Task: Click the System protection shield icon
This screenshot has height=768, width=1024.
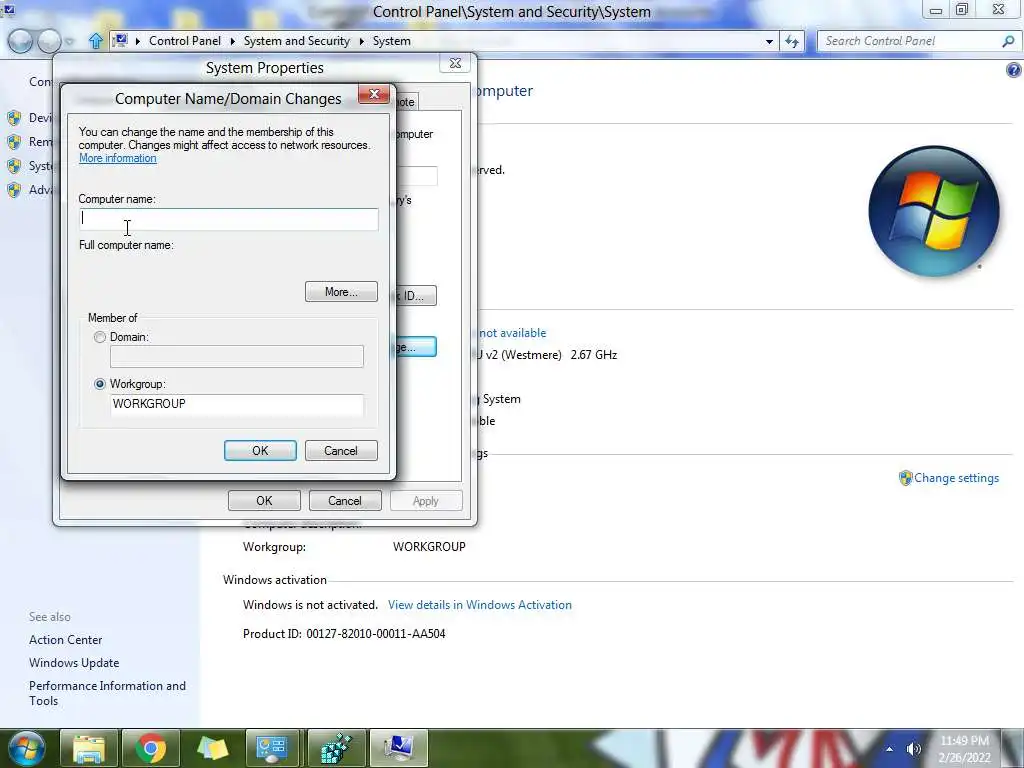Action: click(x=14, y=166)
